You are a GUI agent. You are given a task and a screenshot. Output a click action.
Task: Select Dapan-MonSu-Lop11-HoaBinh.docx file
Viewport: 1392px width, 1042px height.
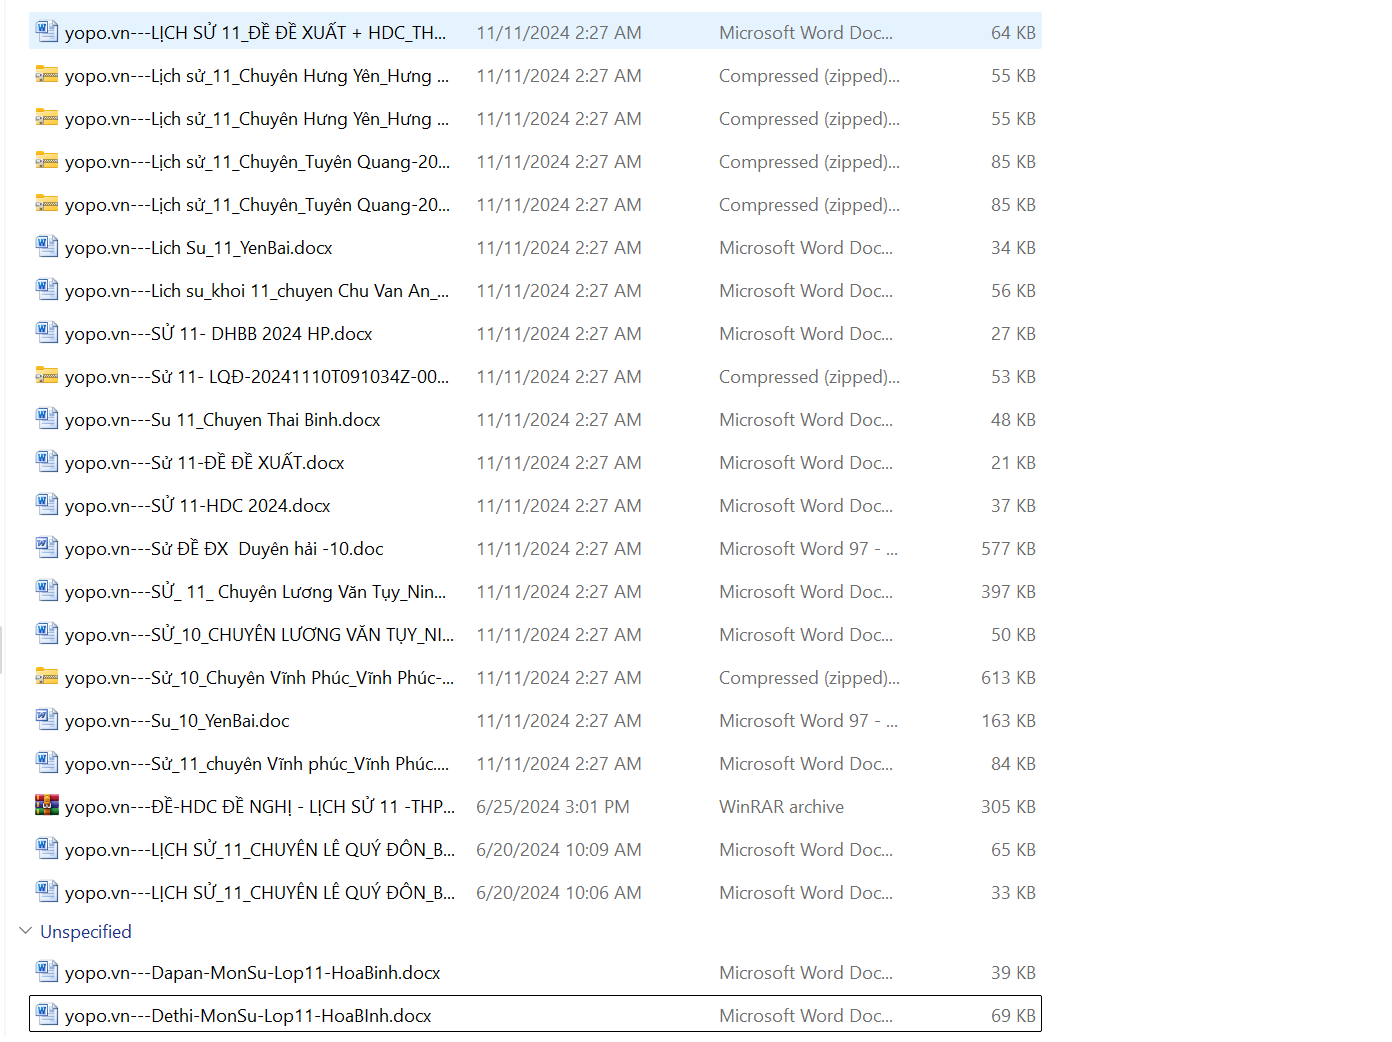pos(252,973)
